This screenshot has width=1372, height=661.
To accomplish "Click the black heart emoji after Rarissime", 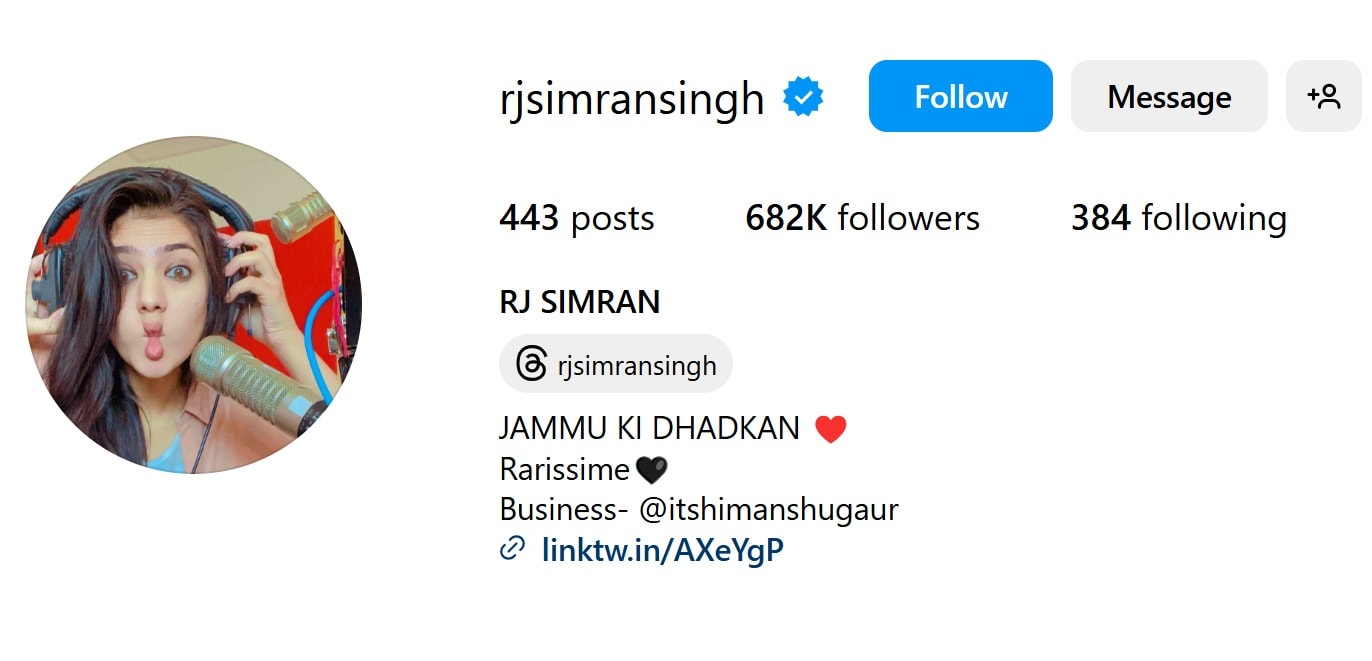I will pos(652,469).
